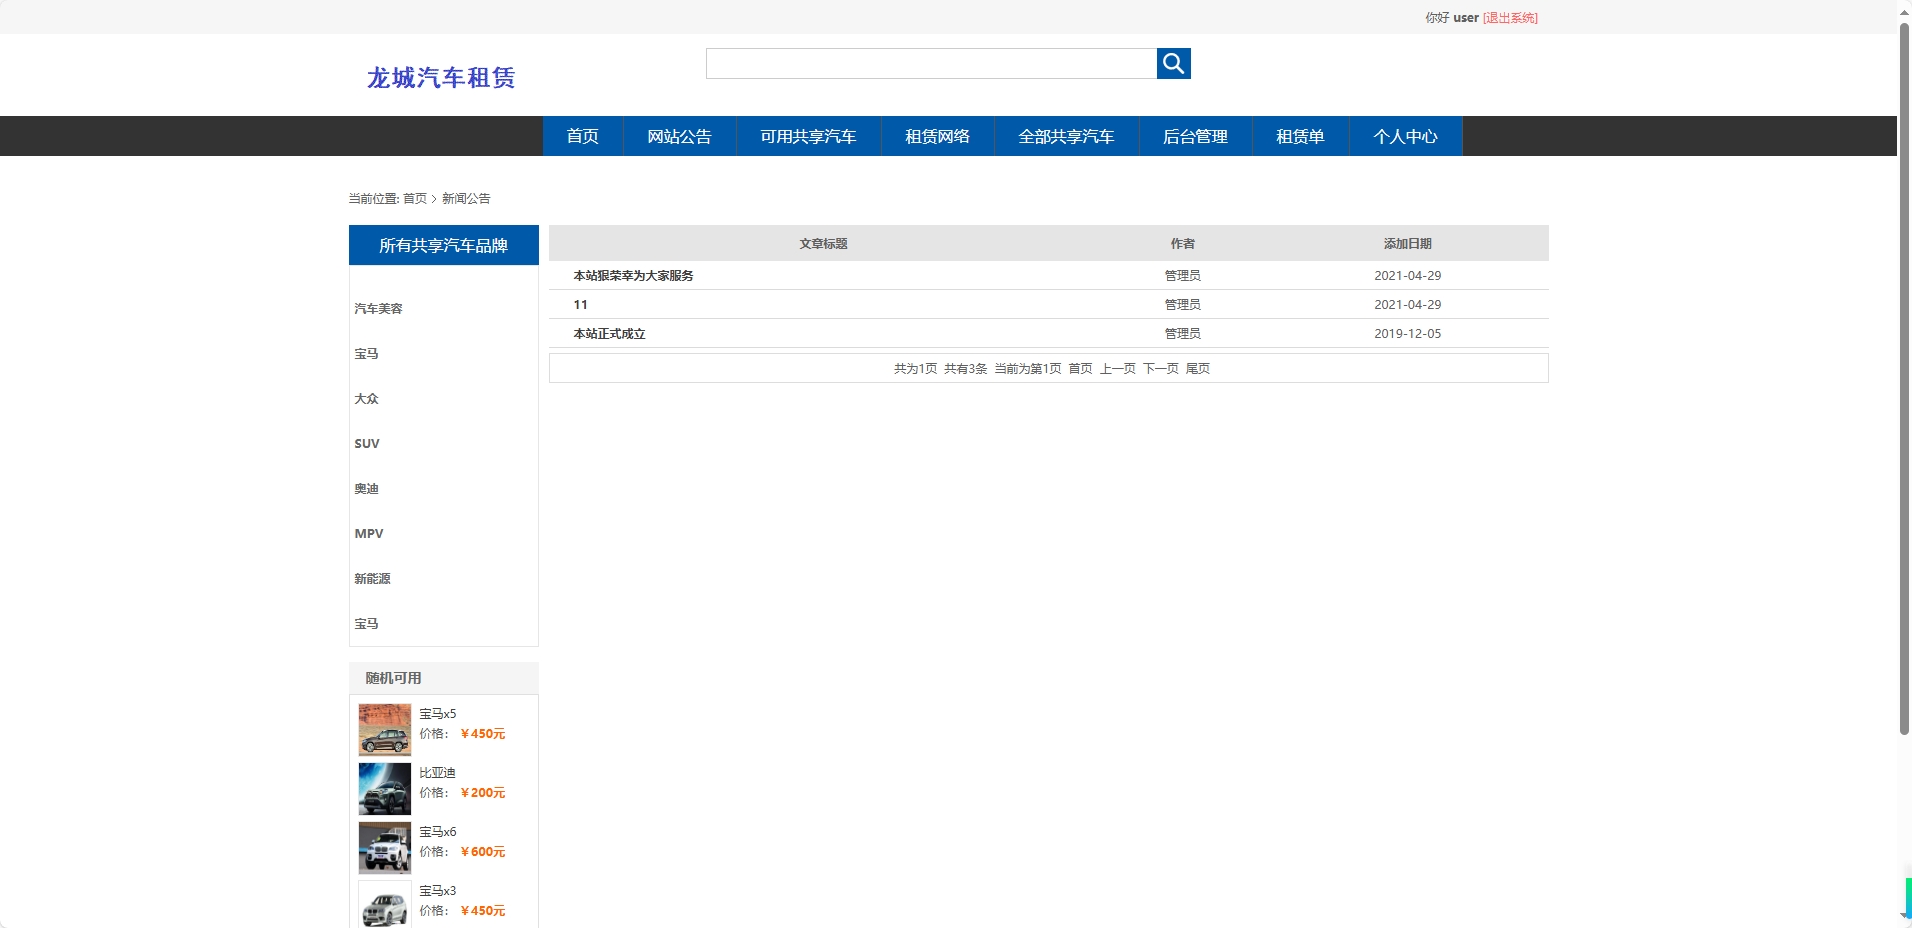Click 下一页 pagination link
1912x928 pixels.
click(1160, 368)
